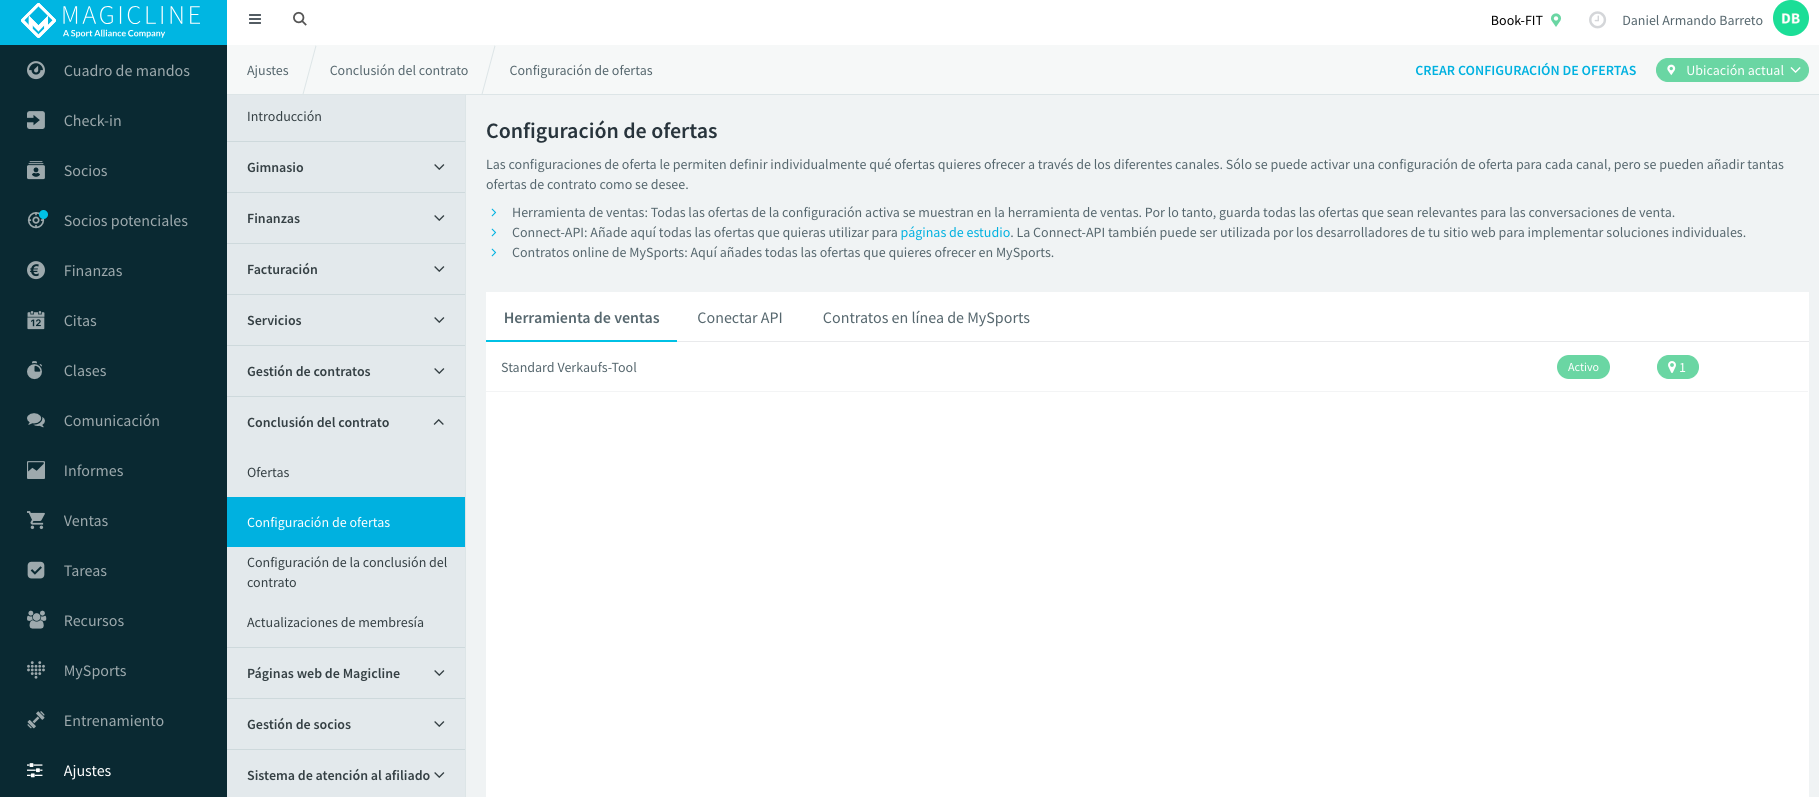Follow the páginas de estudio link

coord(955,232)
